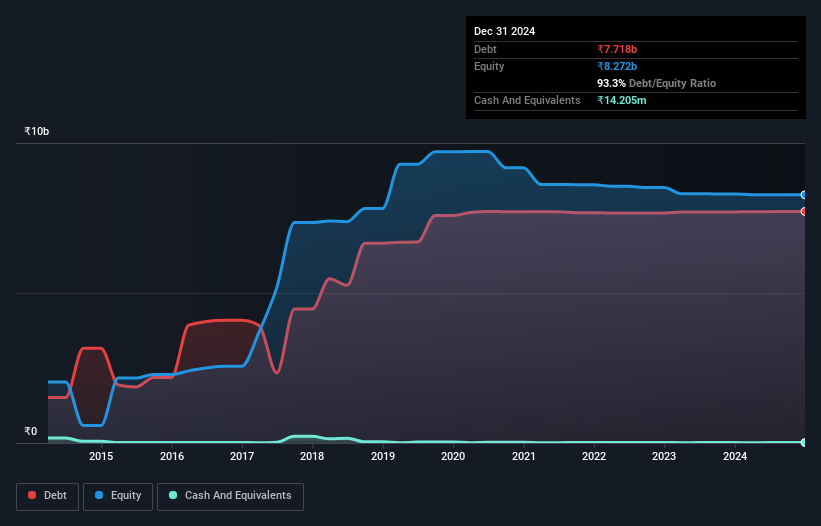Click the ₹10b y-axis label
Screen dimensions: 821x526
pos(37,131)
